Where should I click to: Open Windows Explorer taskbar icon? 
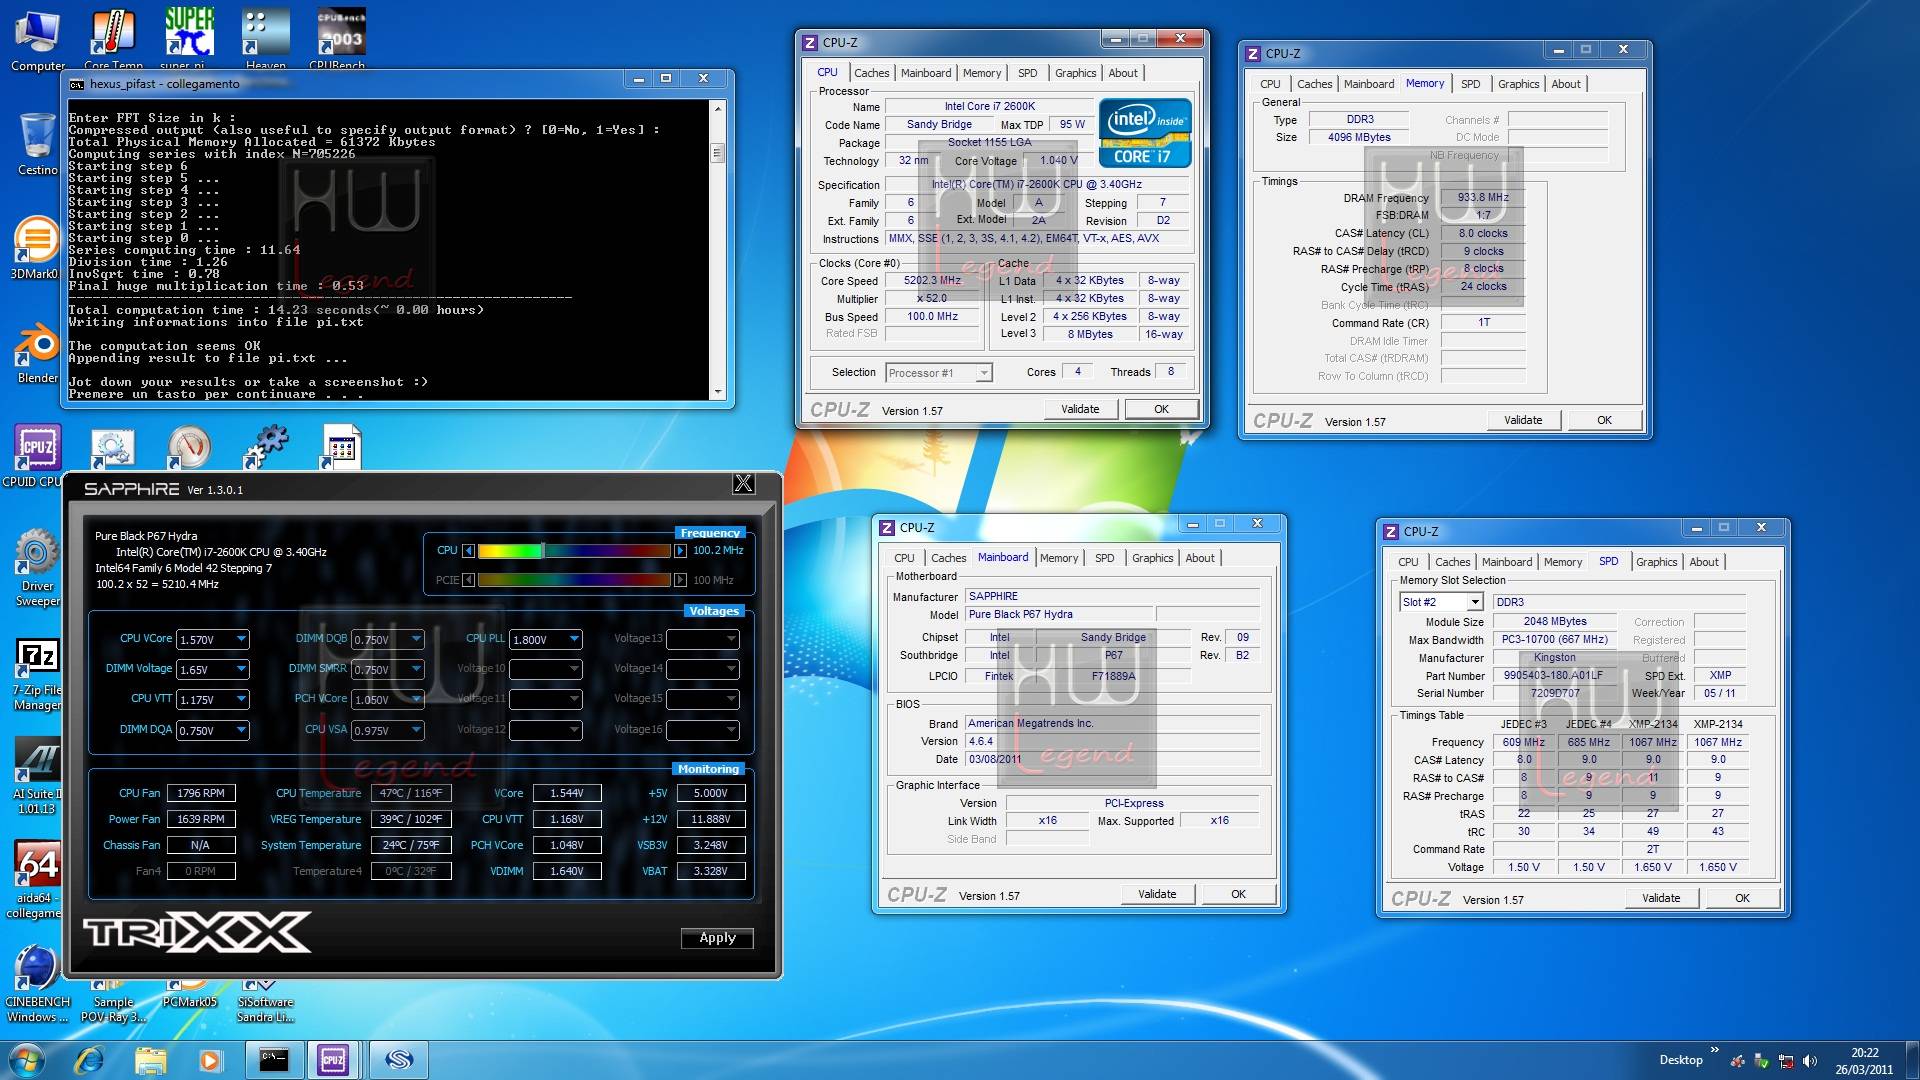(150, 1059)
